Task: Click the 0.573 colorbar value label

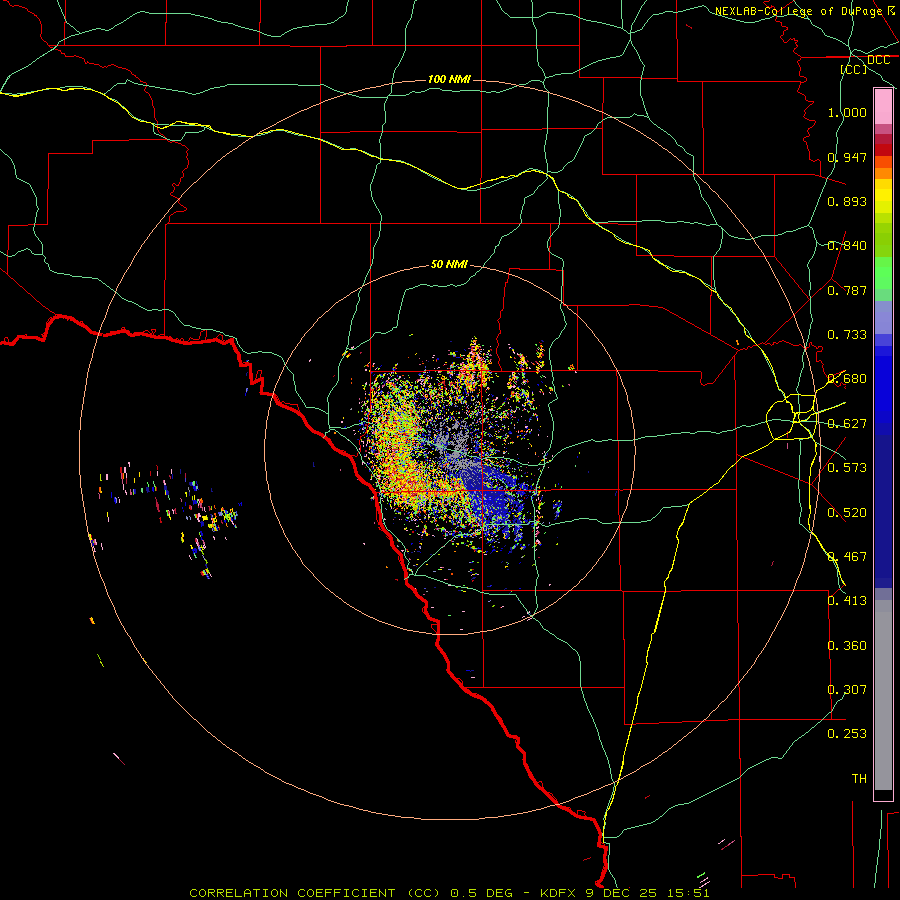Action: click(x=847, y=468)
